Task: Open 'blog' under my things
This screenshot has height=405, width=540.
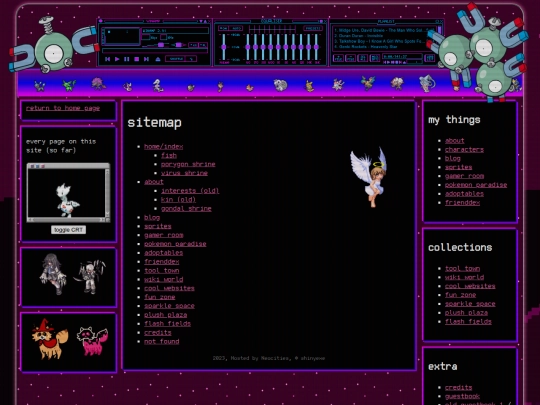Action: pyautogui.click(x=453, y=158)
